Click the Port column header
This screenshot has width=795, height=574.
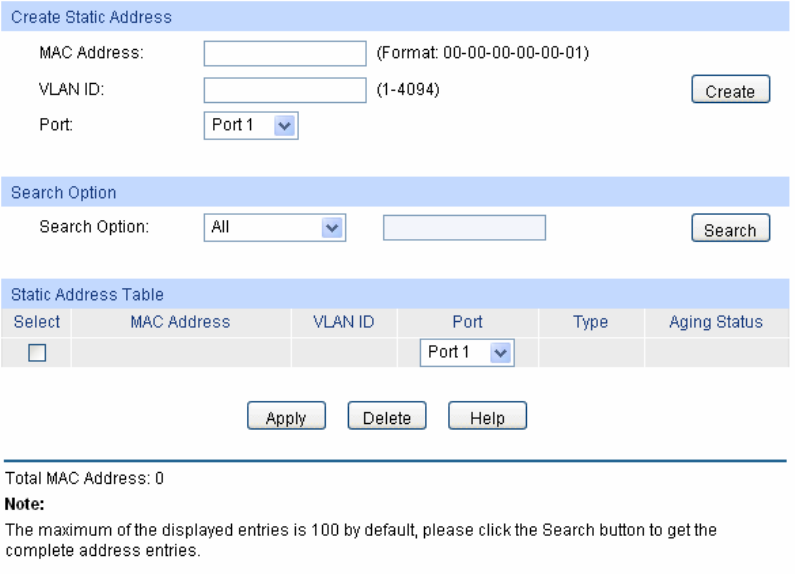point(467,322)
